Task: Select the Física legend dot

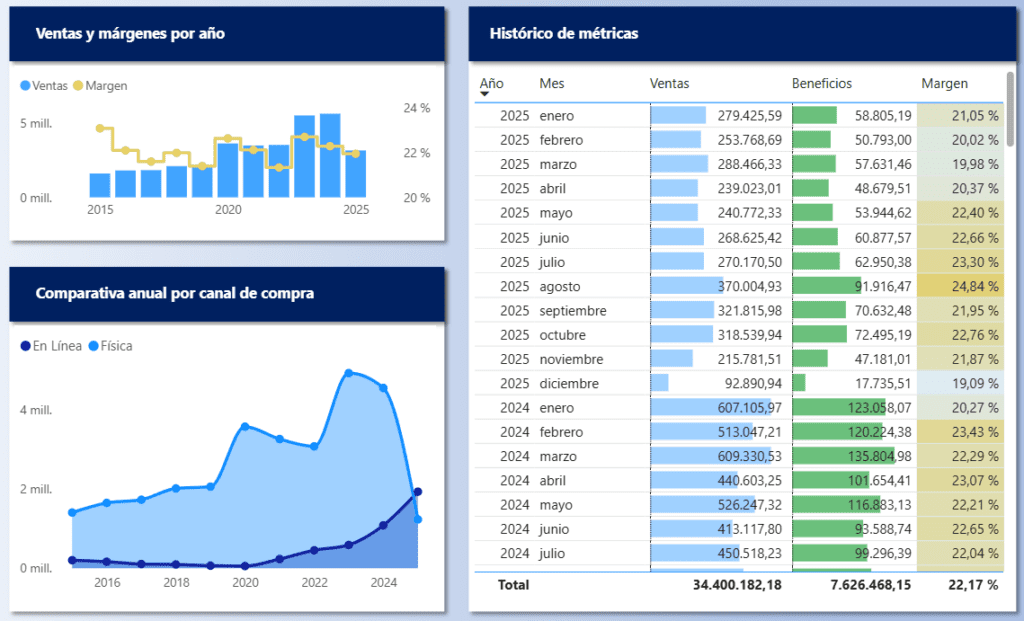Action: pyautogui.click(x=94, y=346)
